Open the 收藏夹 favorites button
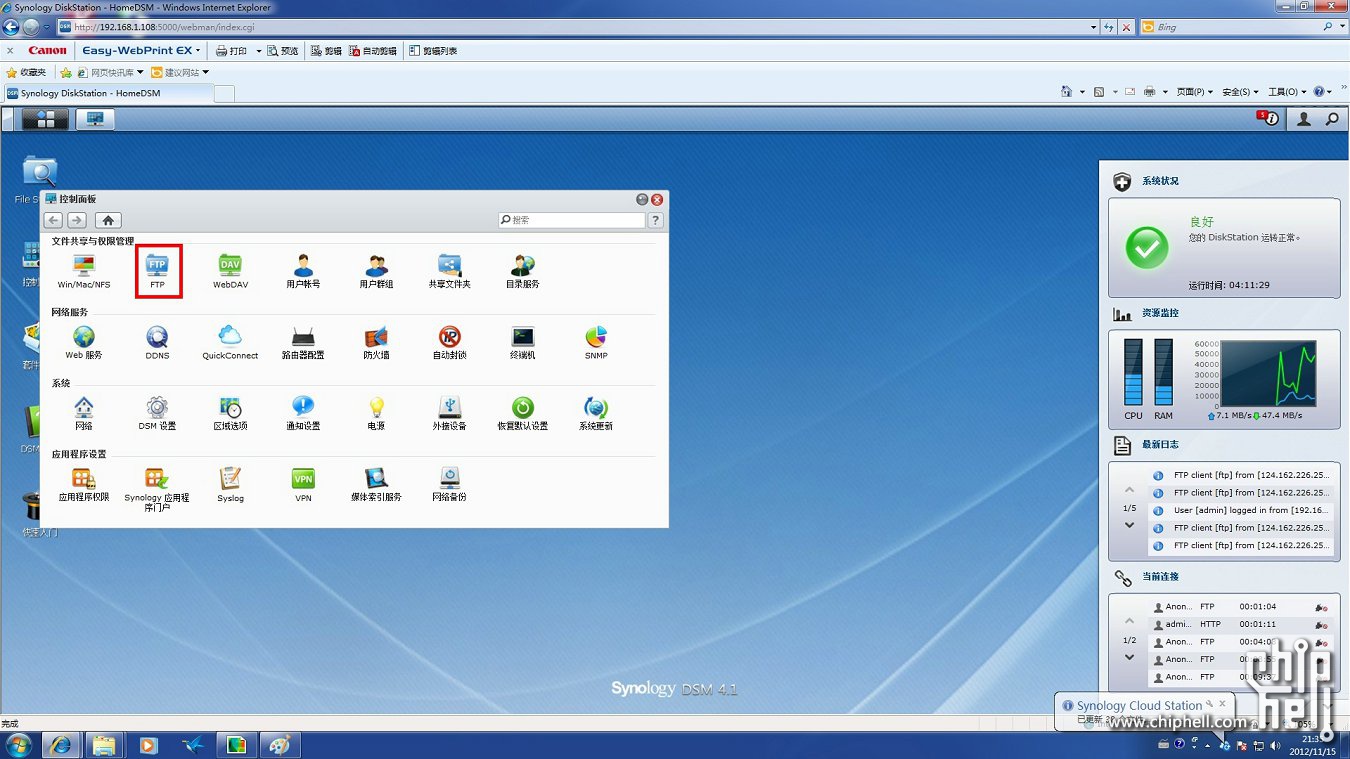Screen dimensions: 1350x759 point(27,72)
